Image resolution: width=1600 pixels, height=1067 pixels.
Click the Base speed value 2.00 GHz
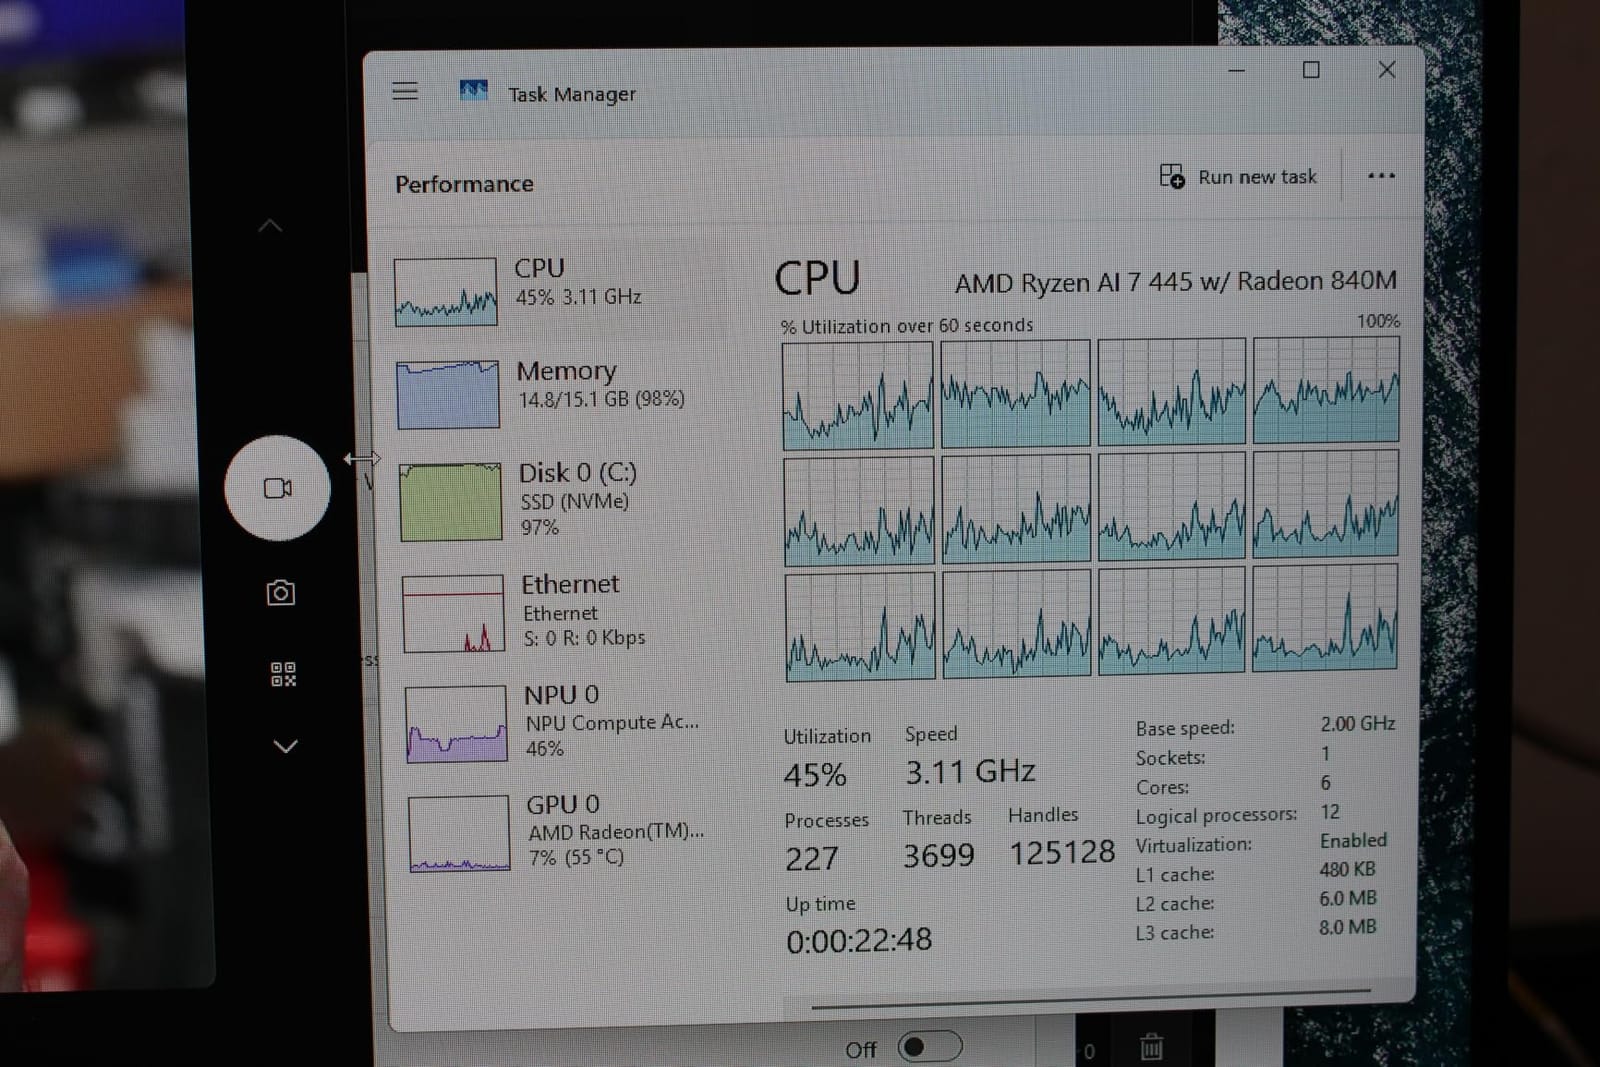coord(1357,723)
